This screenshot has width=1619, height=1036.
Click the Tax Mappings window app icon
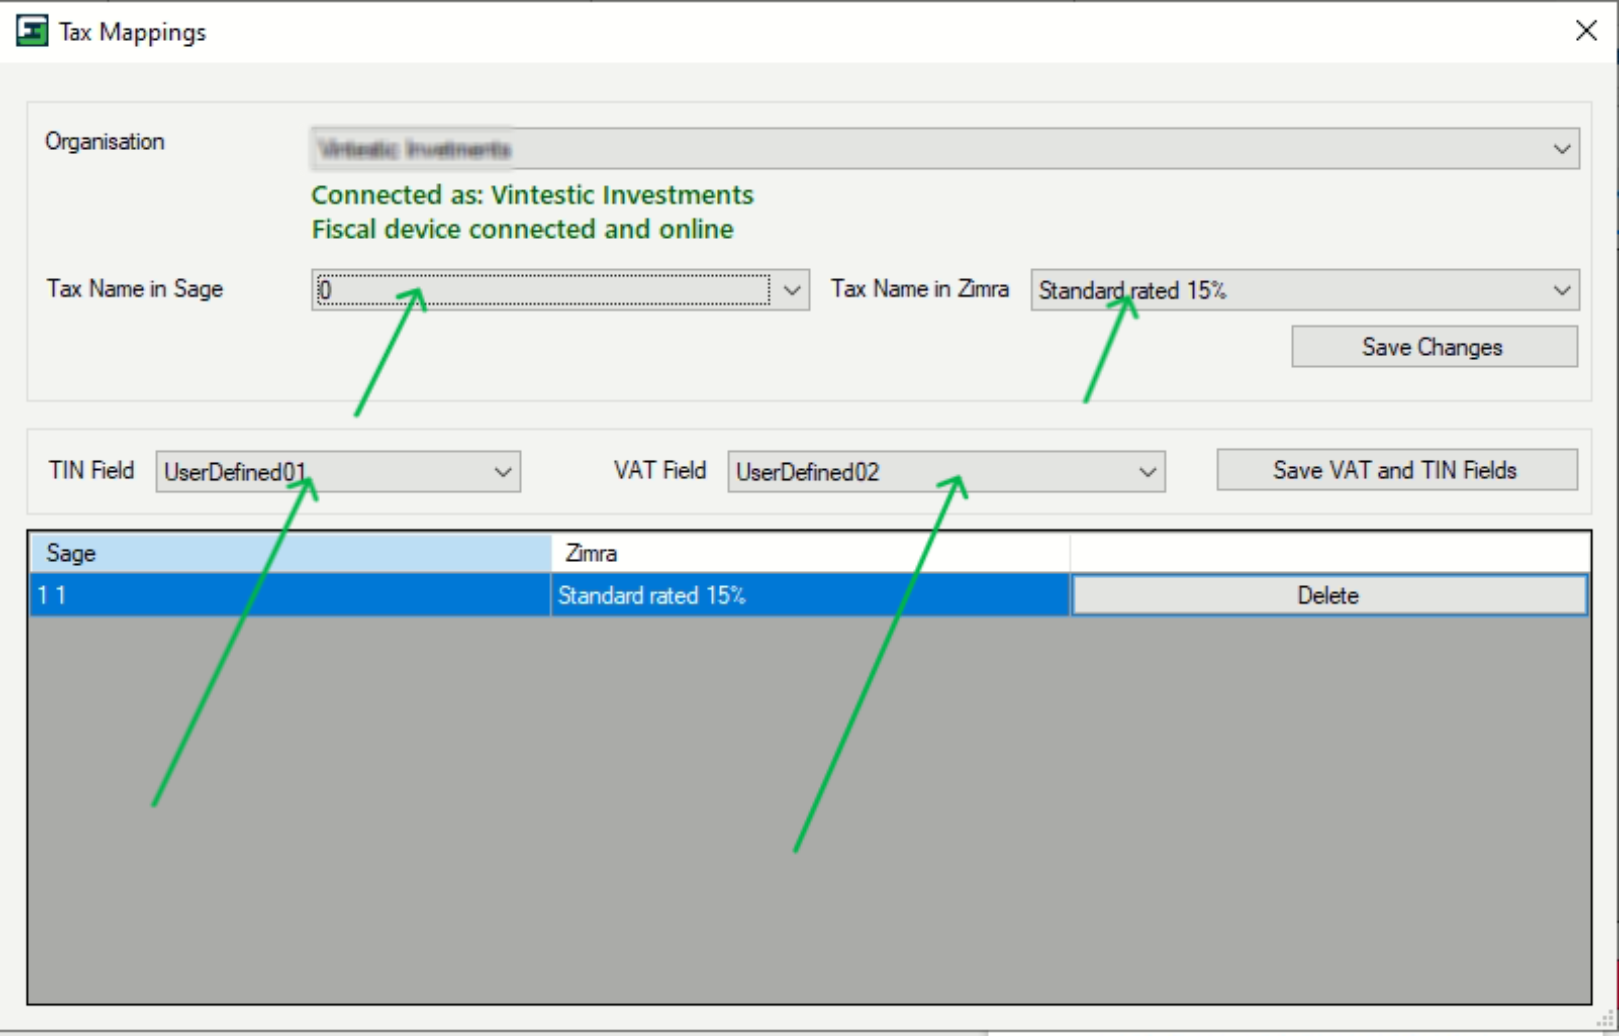pos(32,31)
